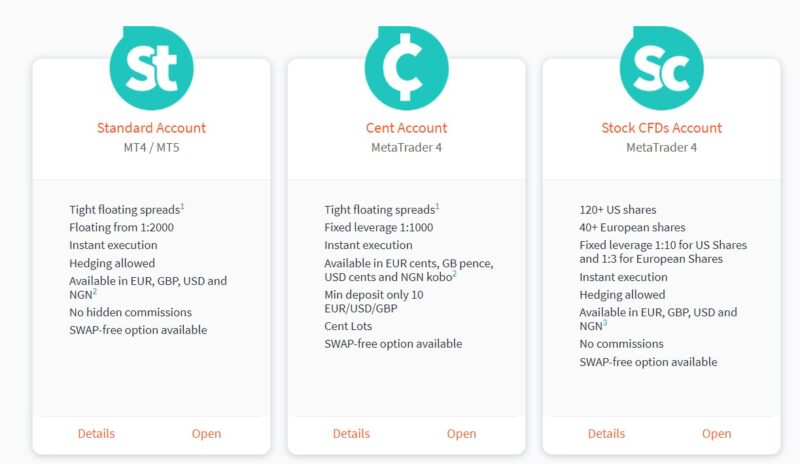Click footnote 1 in Cent Account spreads
Screen dimensions: 800x464
pyautogui.click(x=437, y=206)
